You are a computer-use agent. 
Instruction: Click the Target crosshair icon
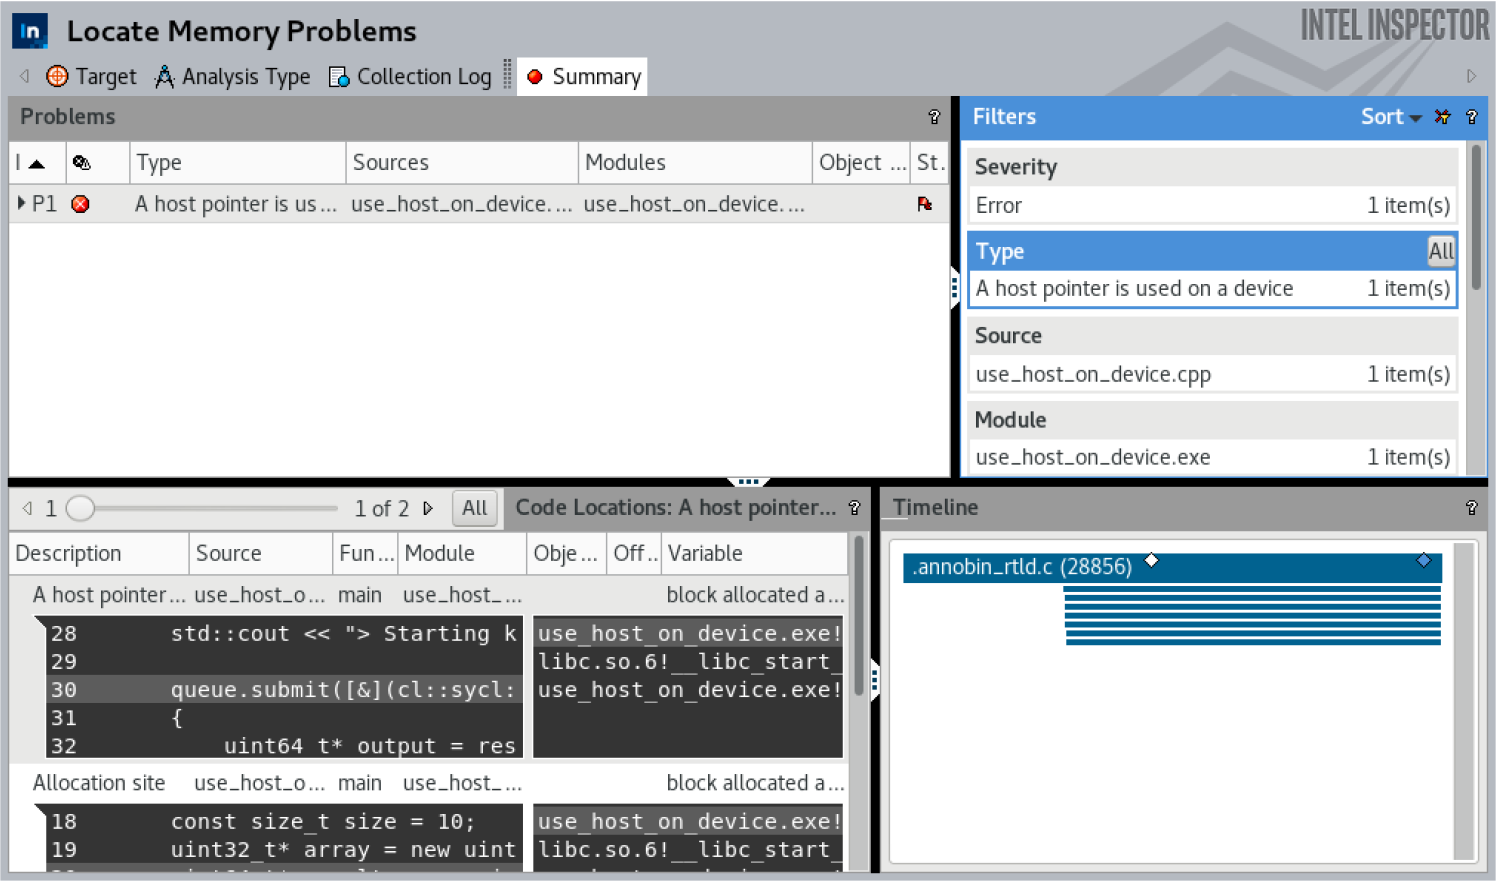[x=58, y=76]
